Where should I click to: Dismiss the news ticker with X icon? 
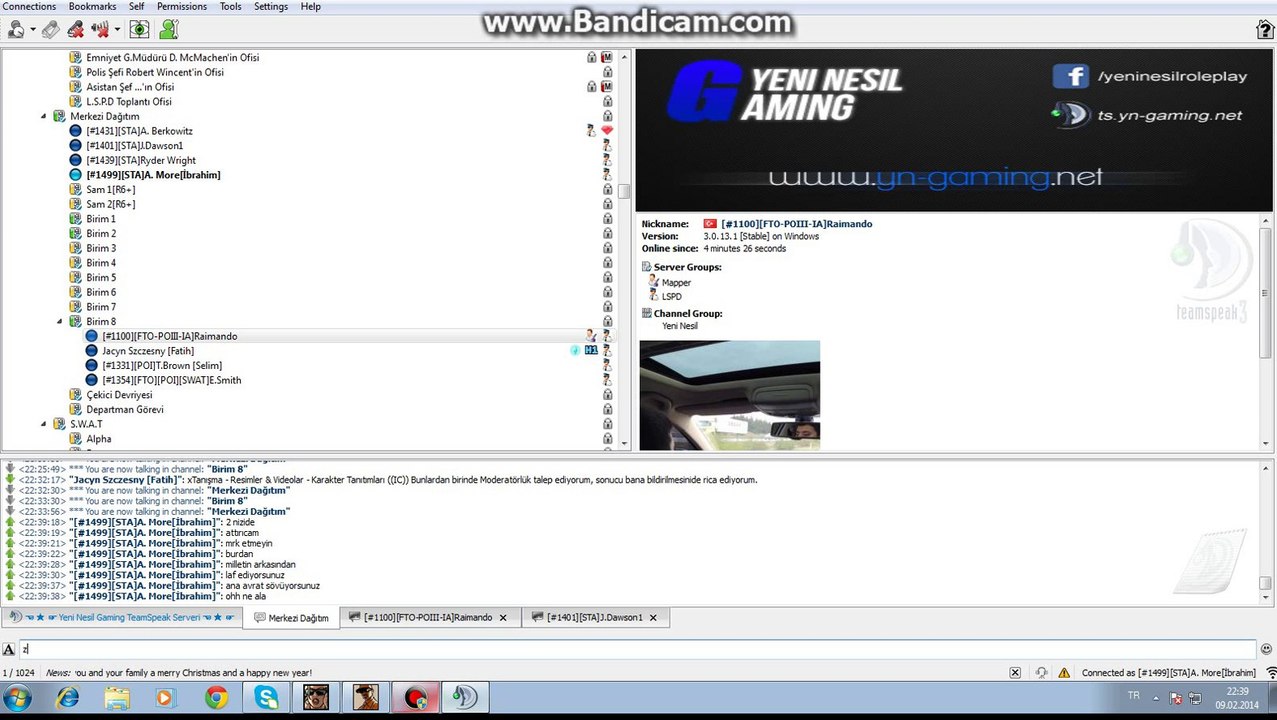(x=1015, y=673)
